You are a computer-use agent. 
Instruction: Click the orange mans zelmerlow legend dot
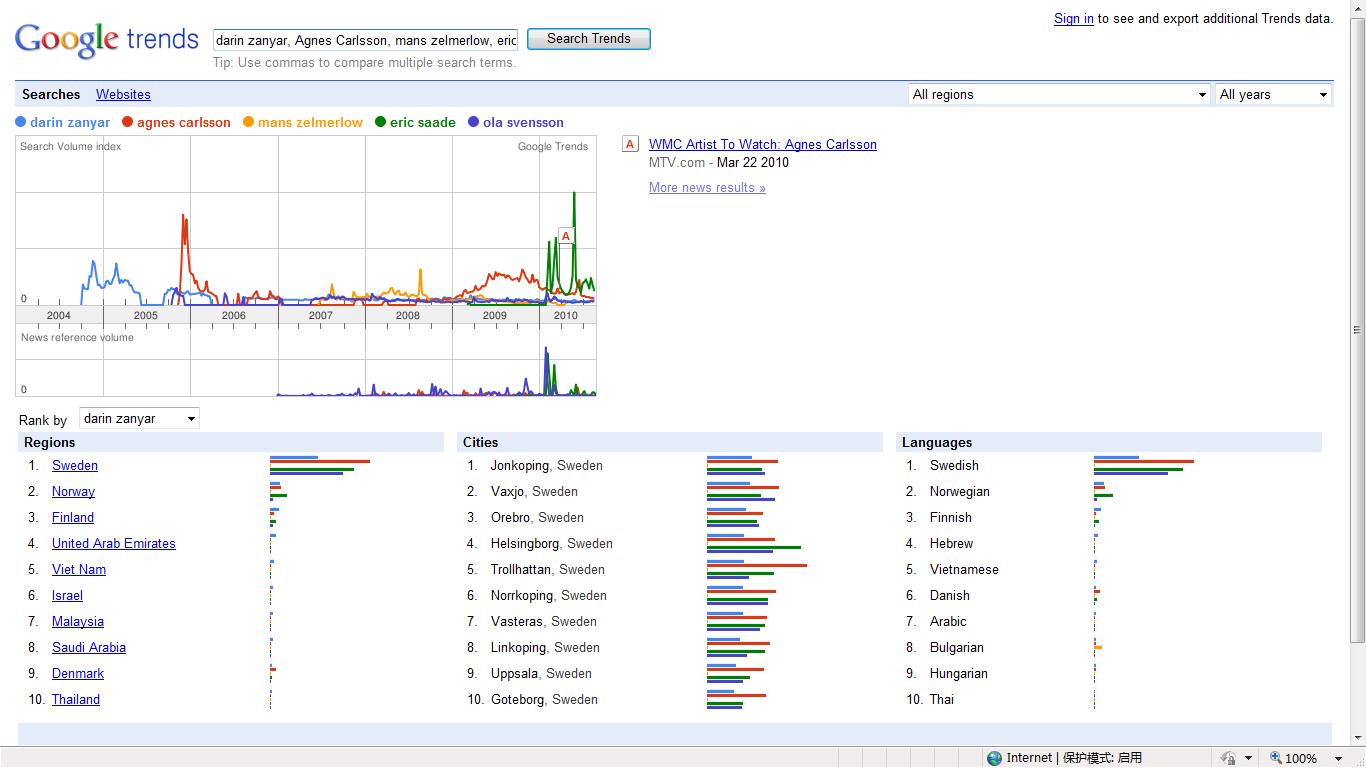pyautogui.click(x=248, y=122)
